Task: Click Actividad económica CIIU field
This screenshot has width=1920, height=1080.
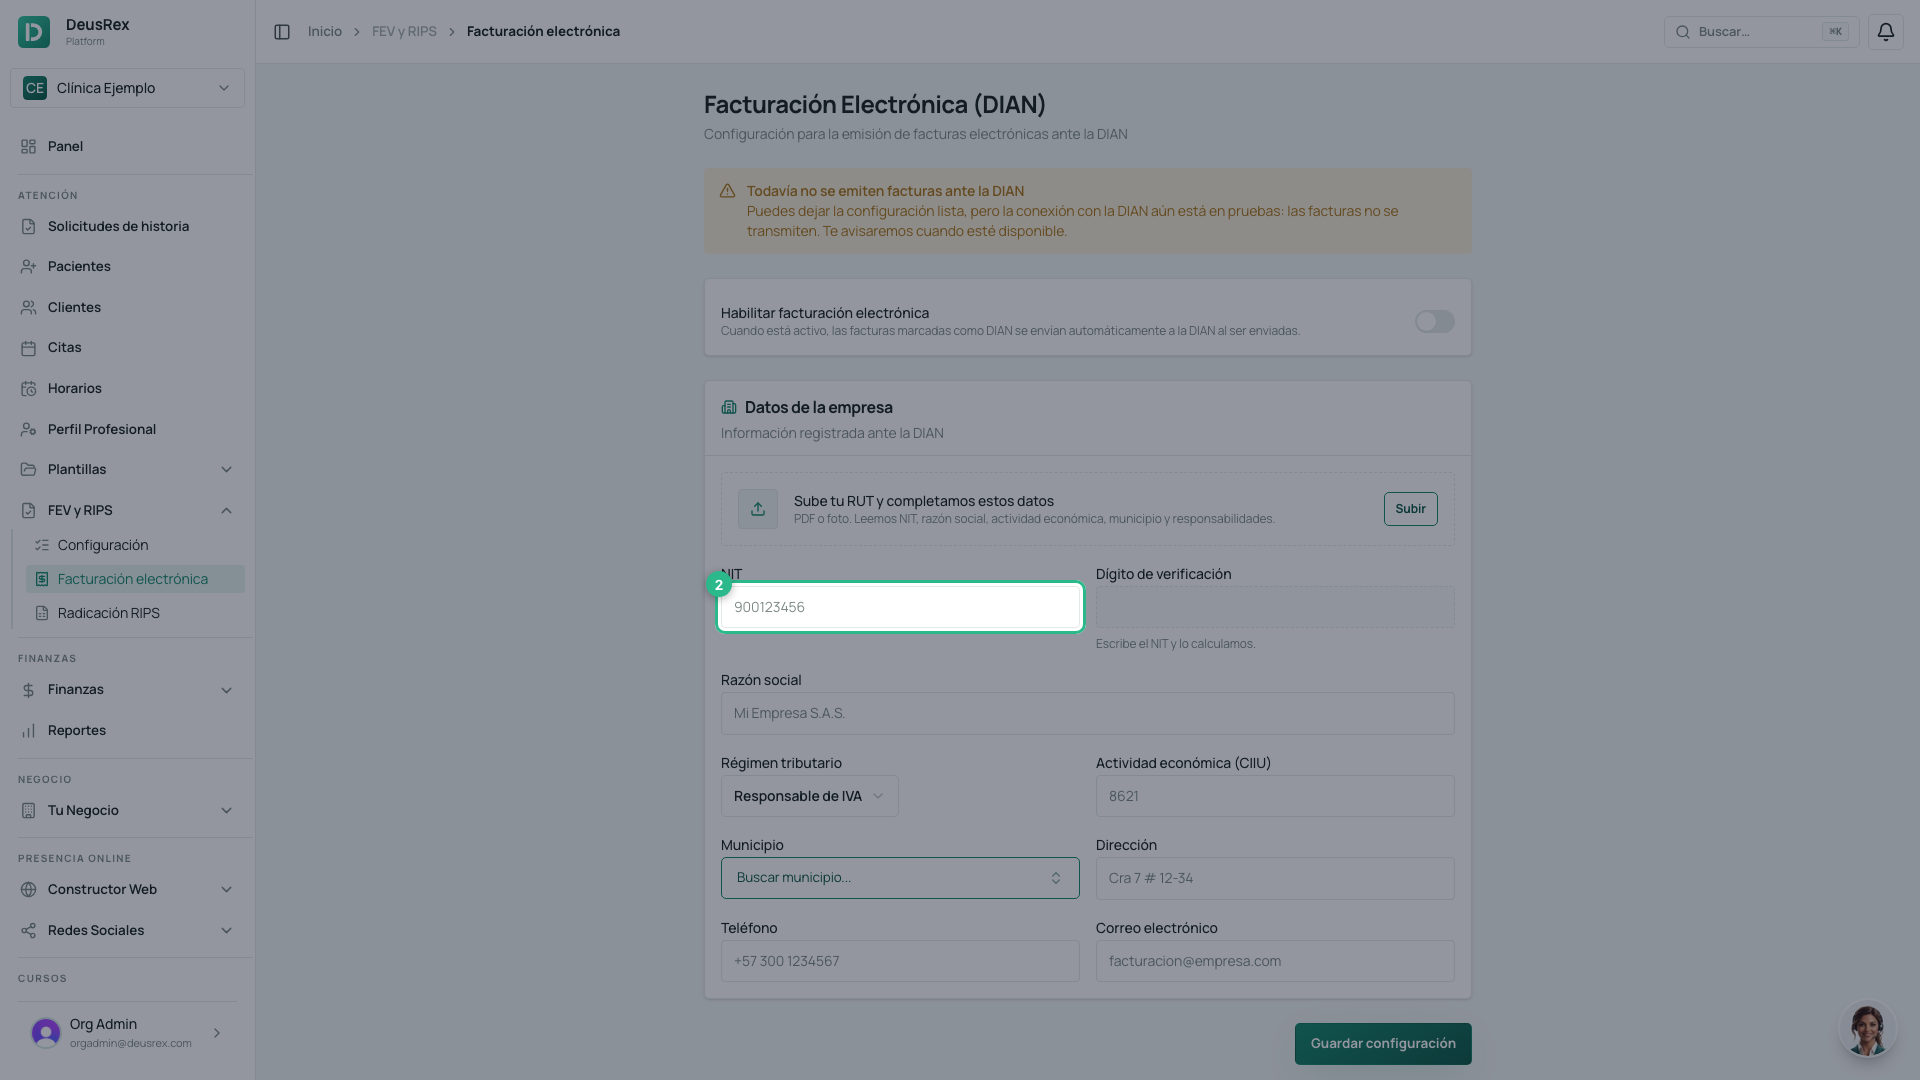Action: coord(1275,797)
